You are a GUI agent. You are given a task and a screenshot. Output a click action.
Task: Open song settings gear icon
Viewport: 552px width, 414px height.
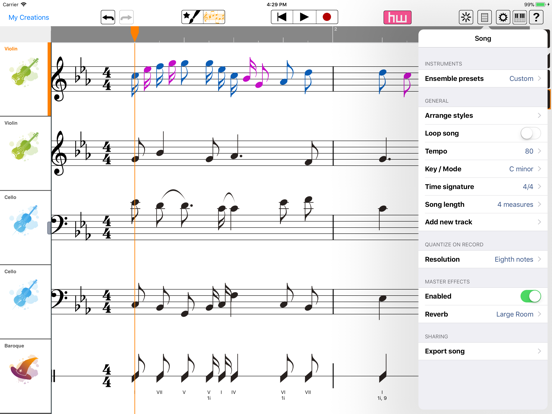(503, 17)
